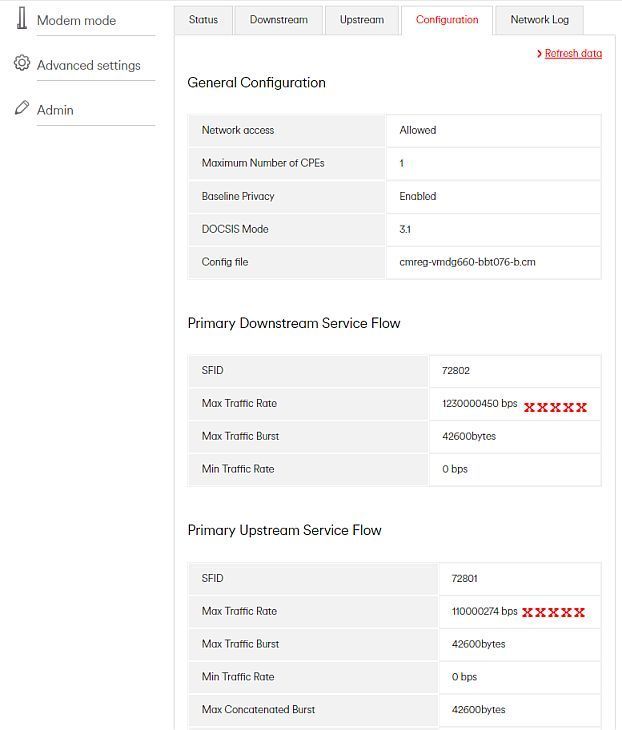Click the red arrow beside Refresh data
The image size is (622, 730).
[539, 54]
